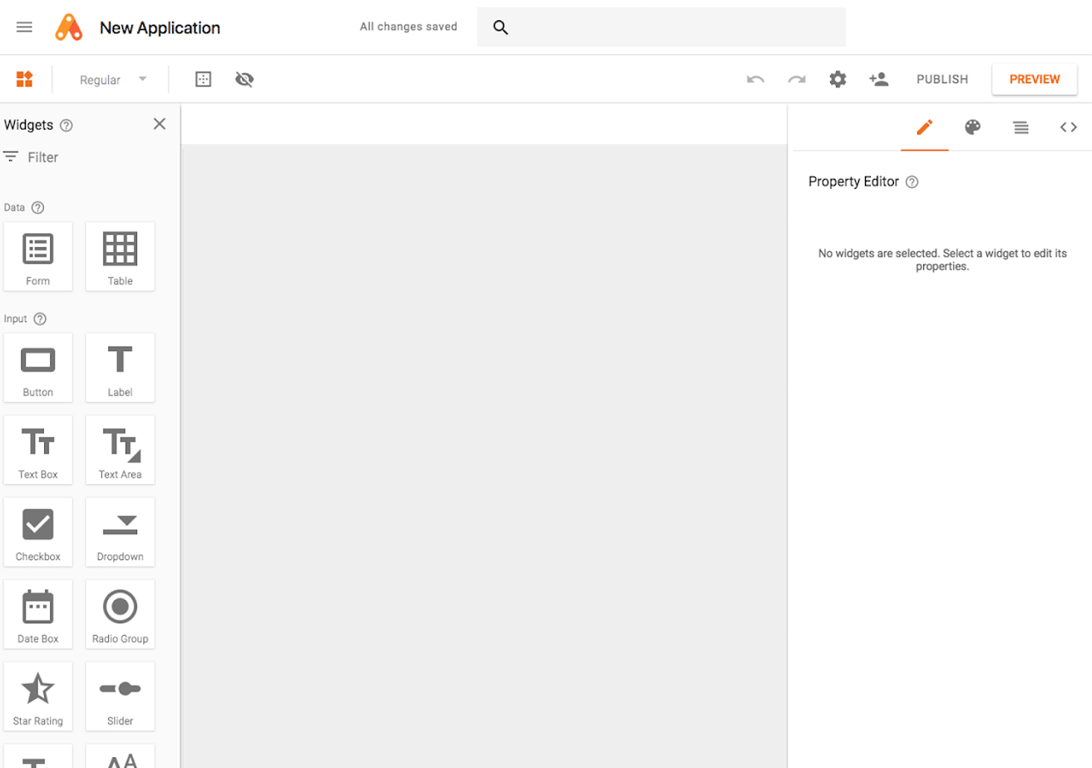Select the Table widget

point(120,256)
